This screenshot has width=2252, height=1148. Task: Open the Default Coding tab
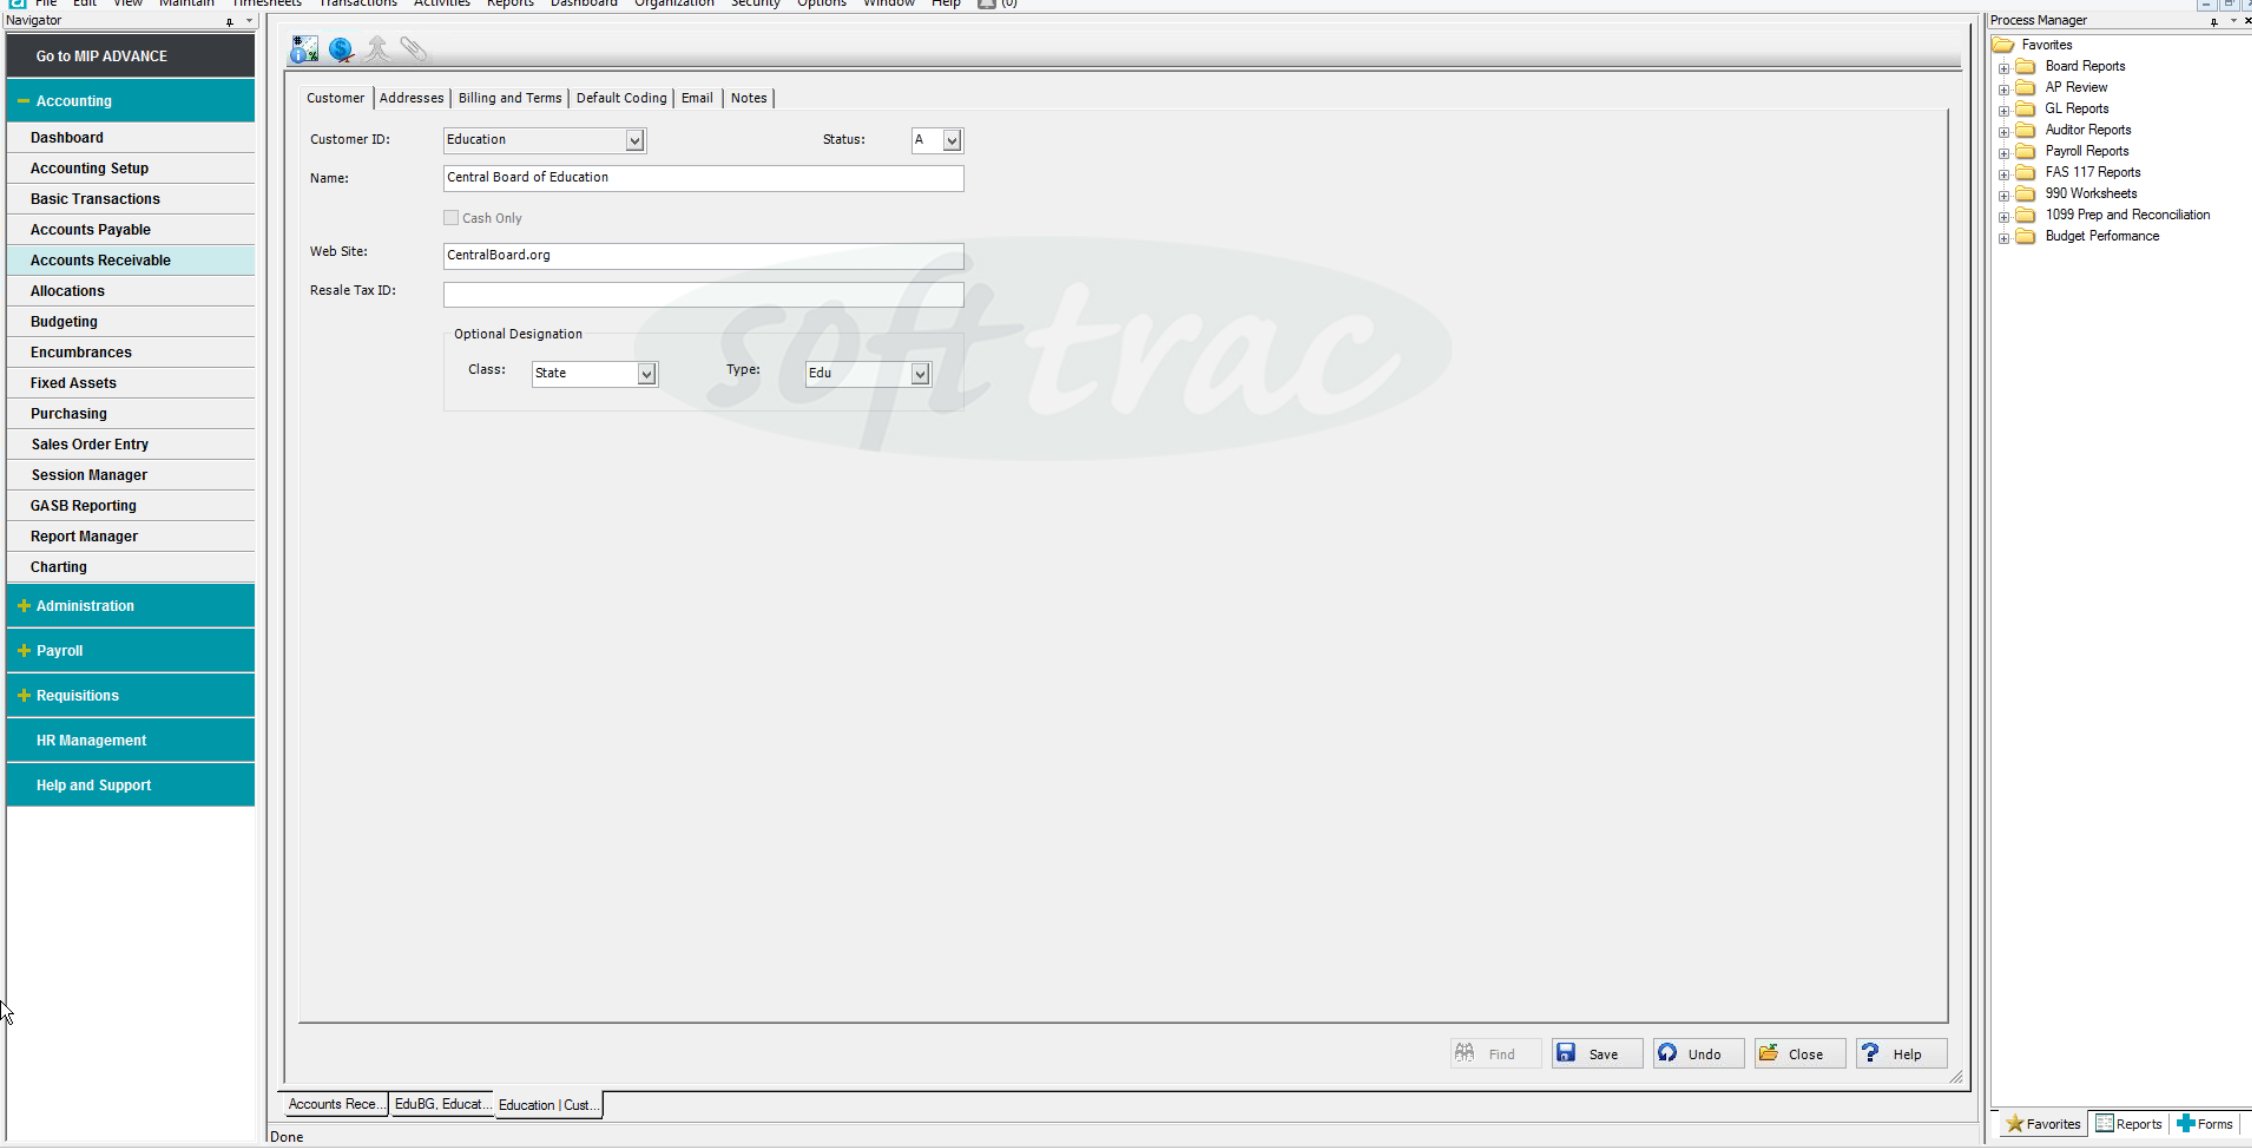click(x=621, y=98)
